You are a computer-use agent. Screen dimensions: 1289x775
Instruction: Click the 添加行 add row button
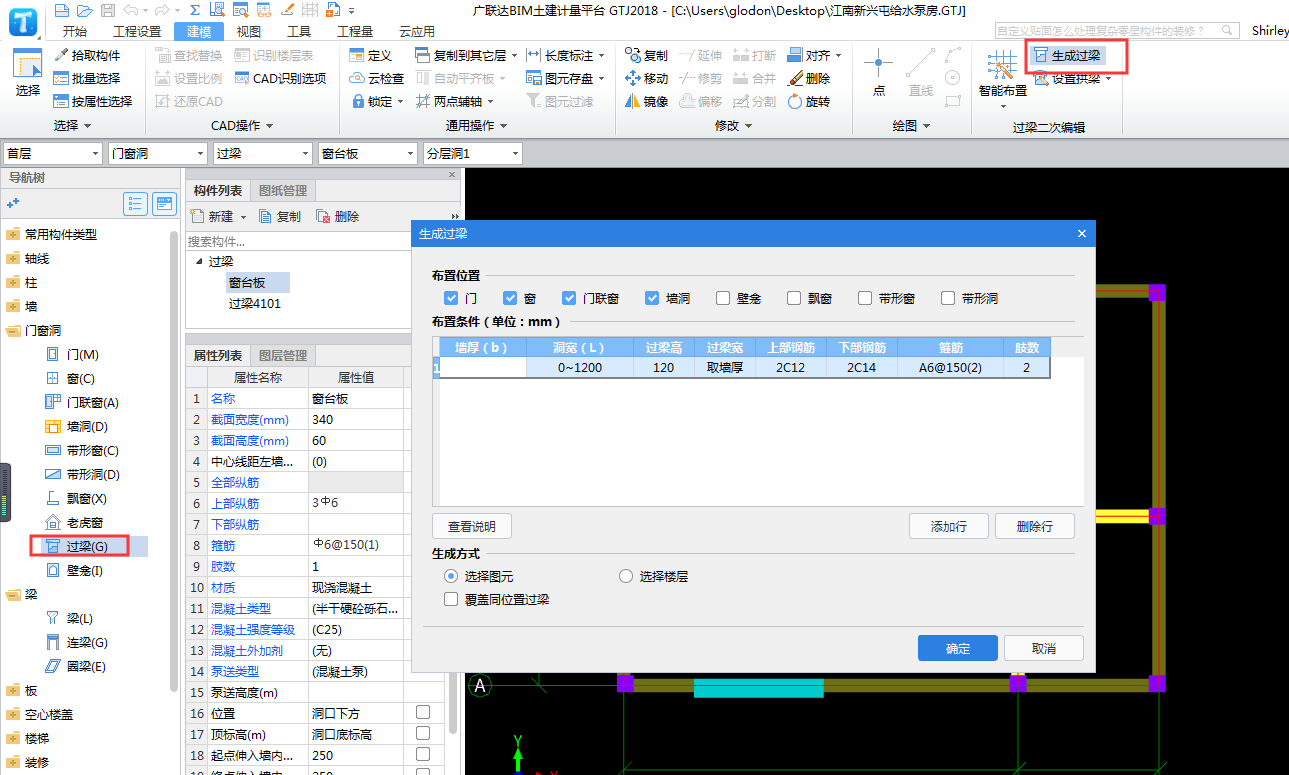pyautogui.click(x=949, y=526)
